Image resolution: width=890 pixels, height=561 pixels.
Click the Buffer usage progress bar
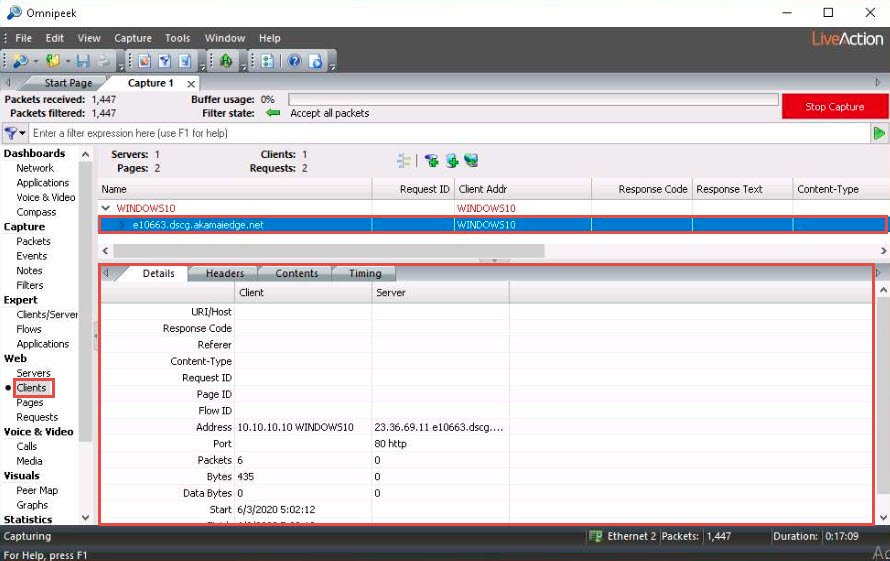pyautogui.click(x=533, y=100)
